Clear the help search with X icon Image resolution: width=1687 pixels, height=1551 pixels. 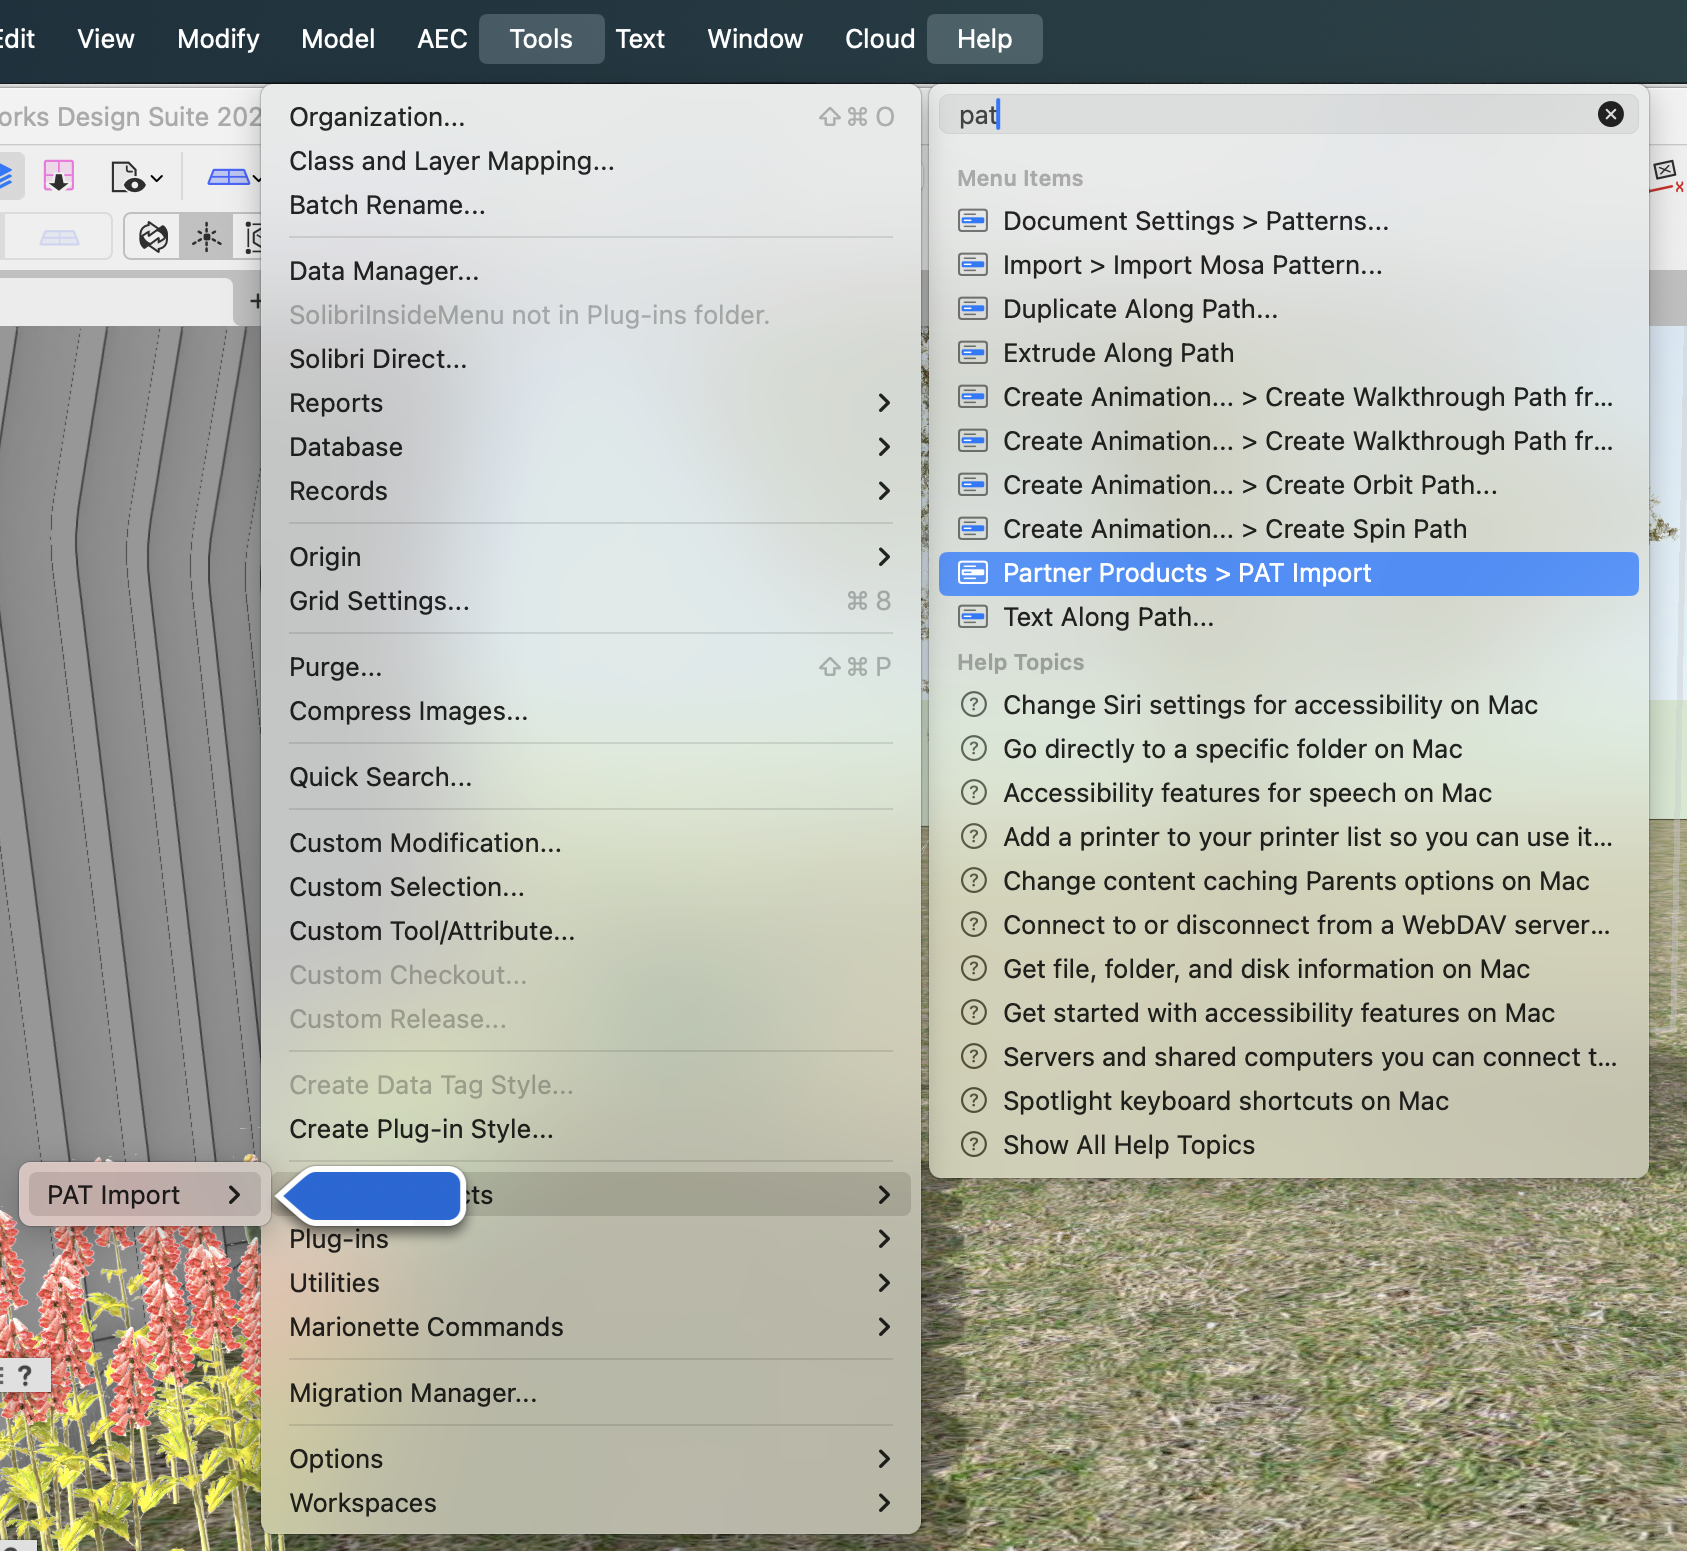tap(1610, 115)
